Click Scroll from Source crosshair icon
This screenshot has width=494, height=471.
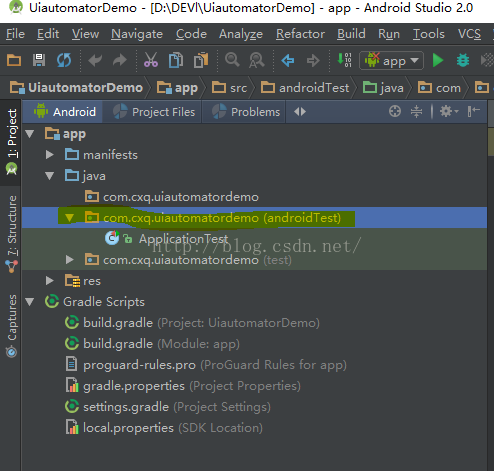[395, 111]
